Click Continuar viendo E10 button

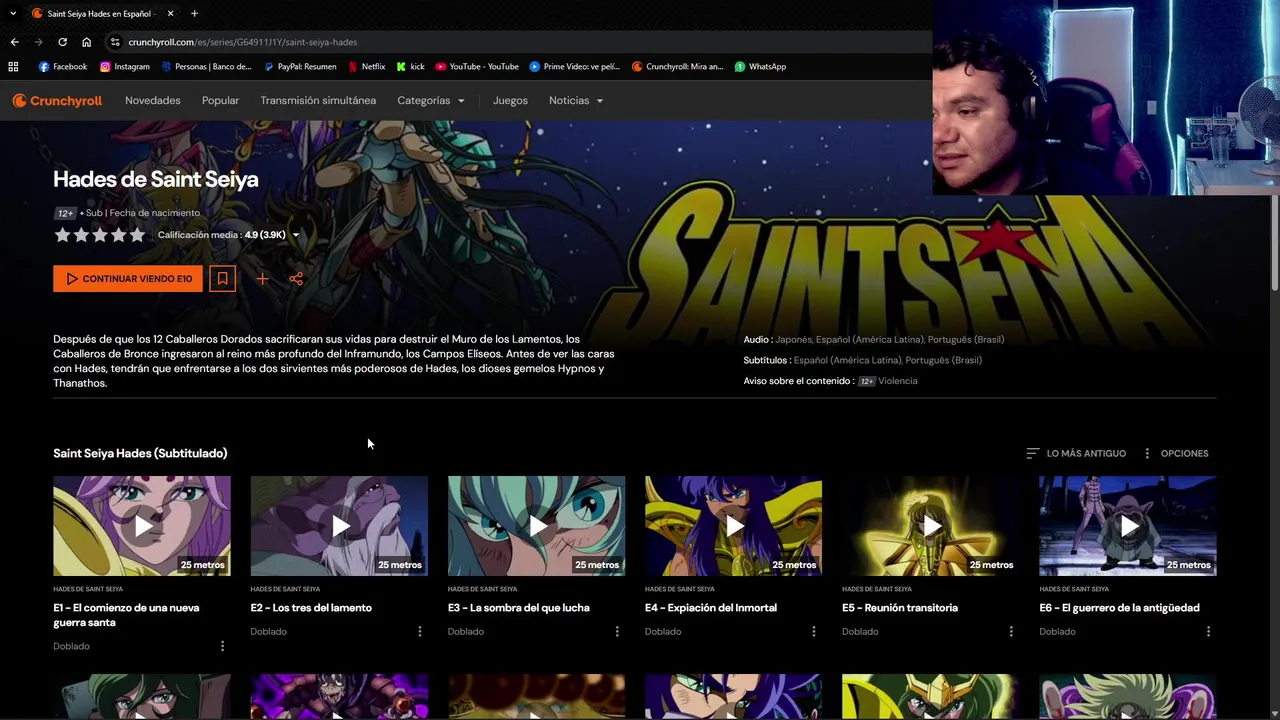[x=128, y=279]
